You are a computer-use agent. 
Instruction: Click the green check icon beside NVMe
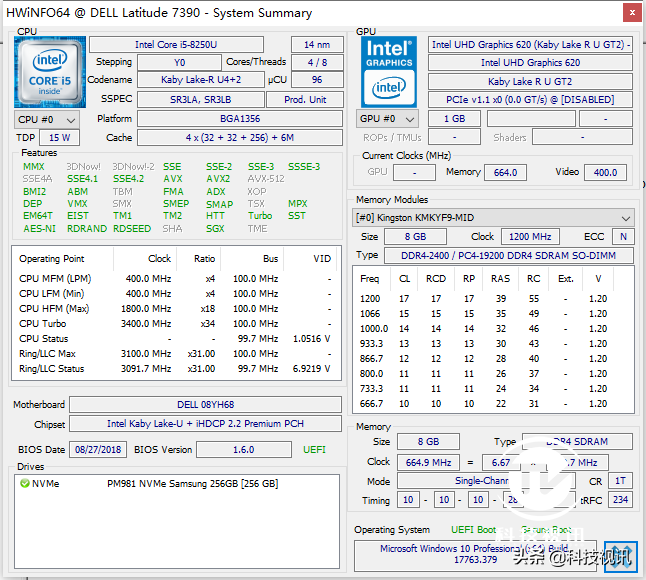[24, 484]
